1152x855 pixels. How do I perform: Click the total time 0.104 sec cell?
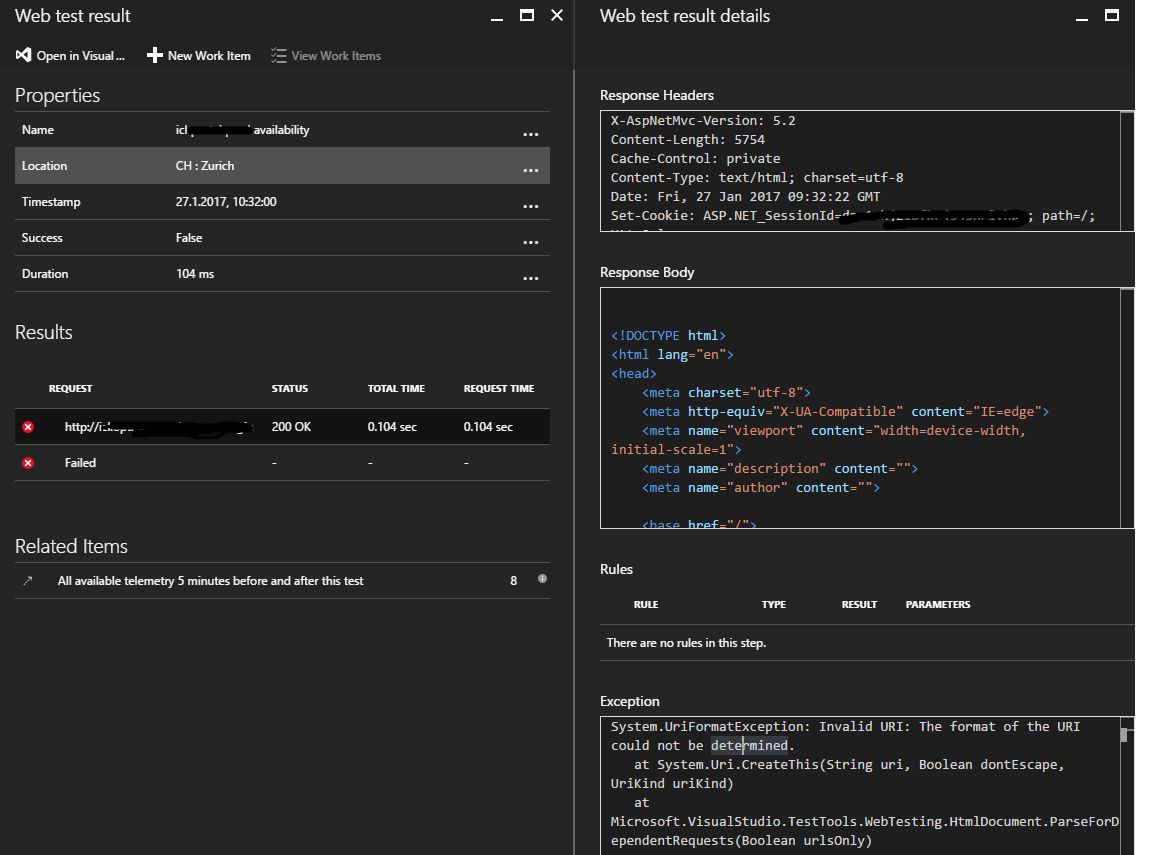point(392,427)
